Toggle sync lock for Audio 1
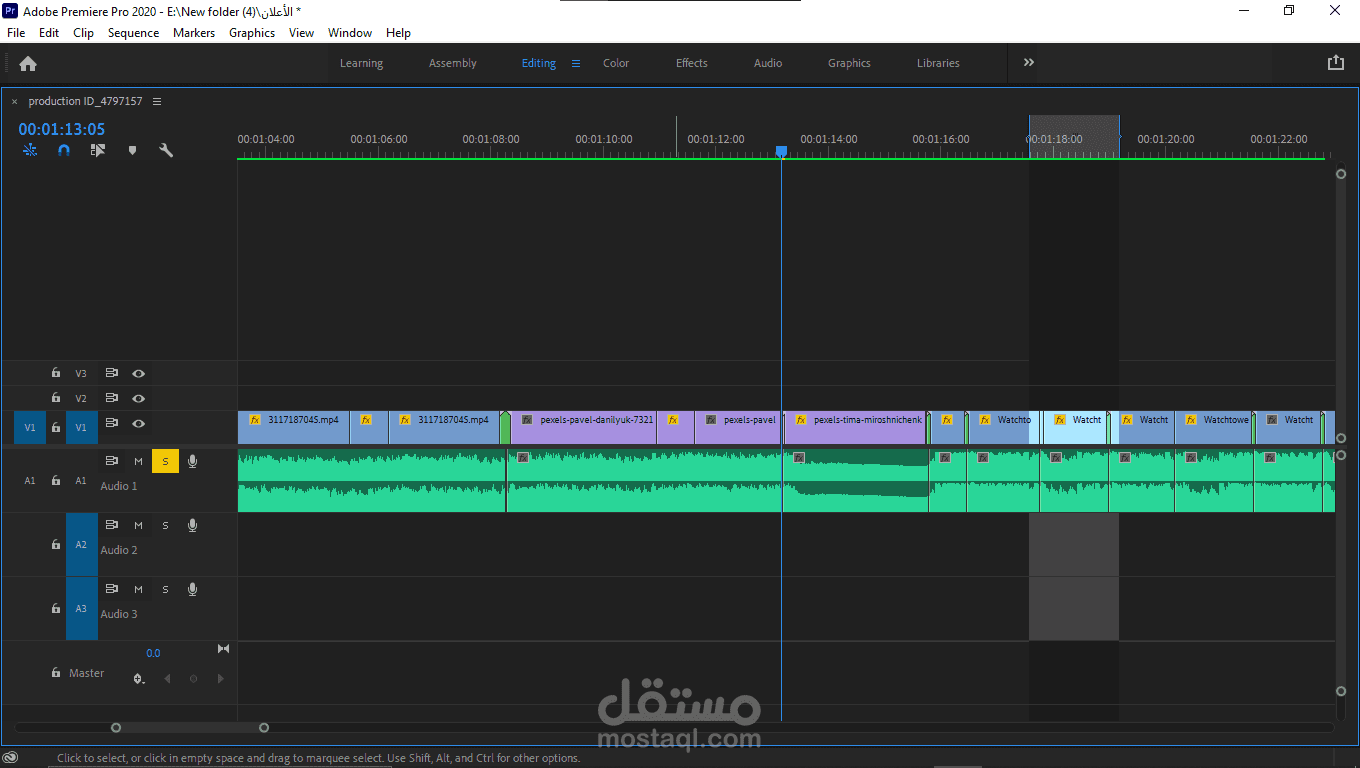The height and width of the screenshot is (768, 1360). (x=112, y=461)
